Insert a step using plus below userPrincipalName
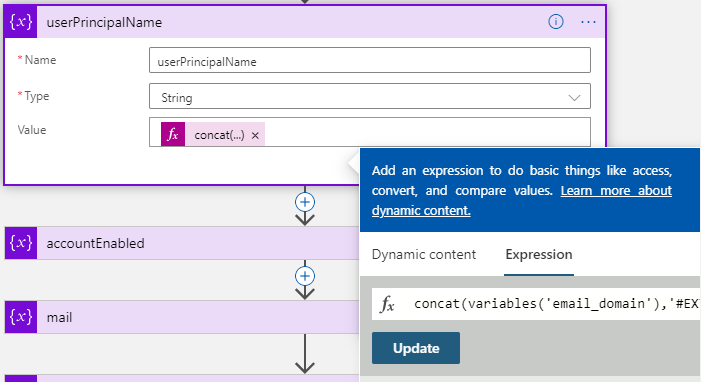This screenshot has width=701, height=382. (305, 202)
